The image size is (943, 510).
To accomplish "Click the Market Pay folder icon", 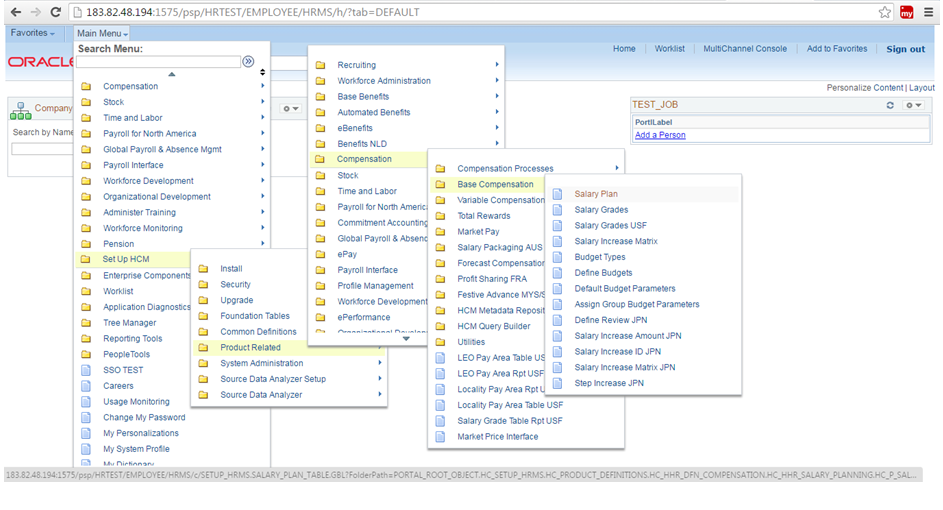I will pyautogui.click(x=440, y=232).
